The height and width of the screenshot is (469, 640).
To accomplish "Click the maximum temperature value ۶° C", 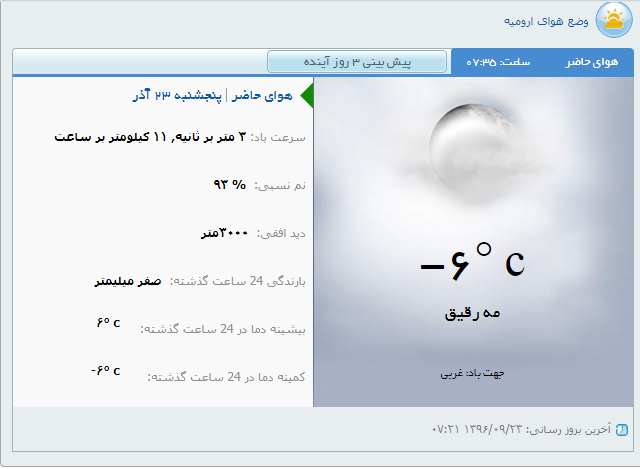I will [109, 322].
